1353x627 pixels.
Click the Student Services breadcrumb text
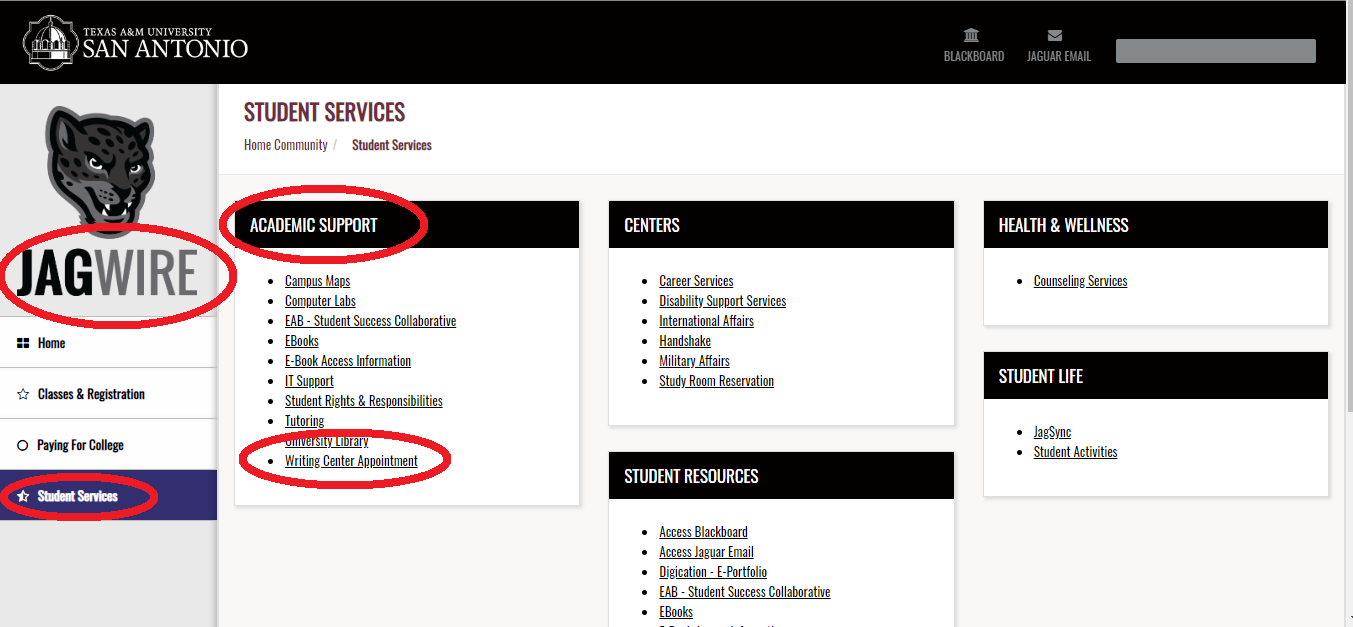pyautogui.click(x=392, y=145)
